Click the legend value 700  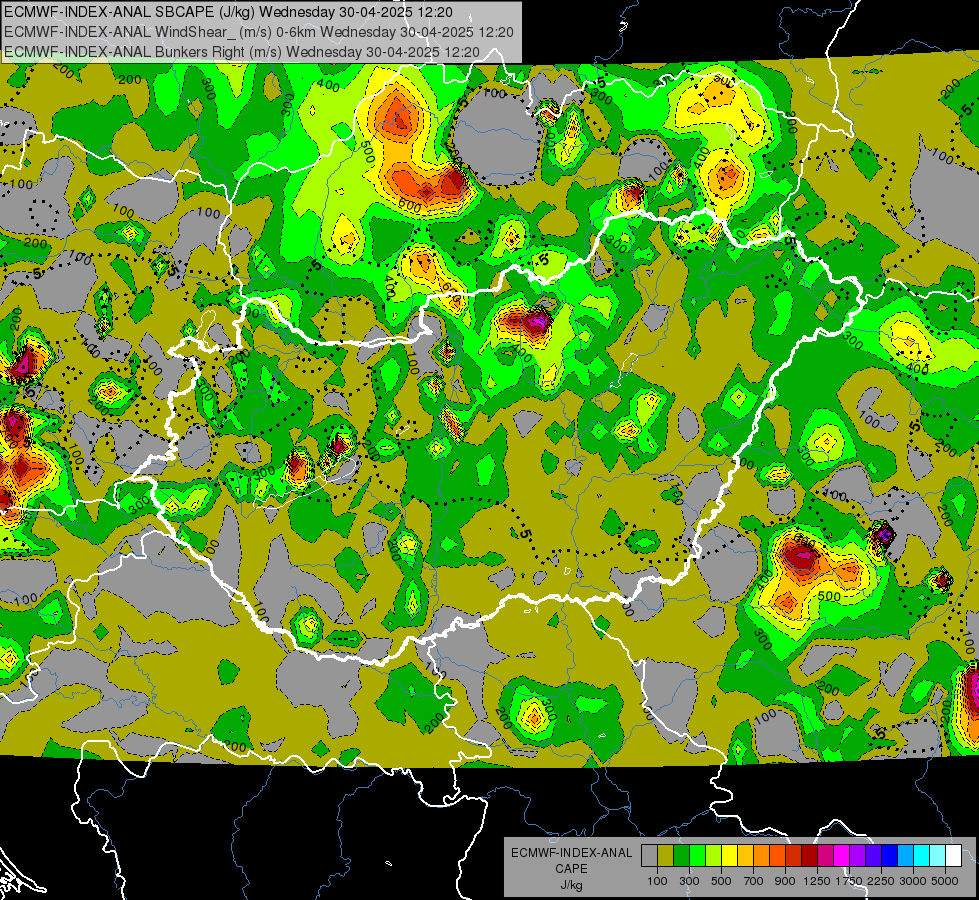click(754, 881)
